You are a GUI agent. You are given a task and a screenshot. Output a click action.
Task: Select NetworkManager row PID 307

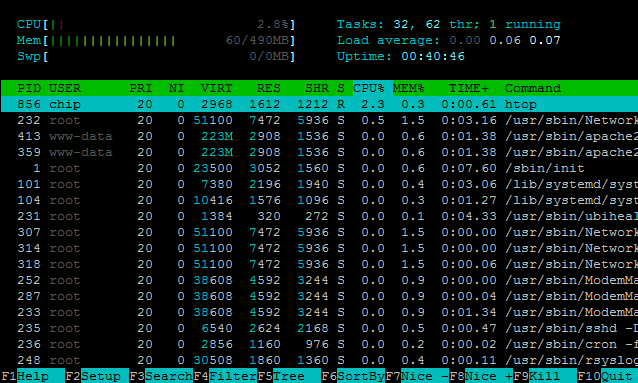[x=319, y=232]
